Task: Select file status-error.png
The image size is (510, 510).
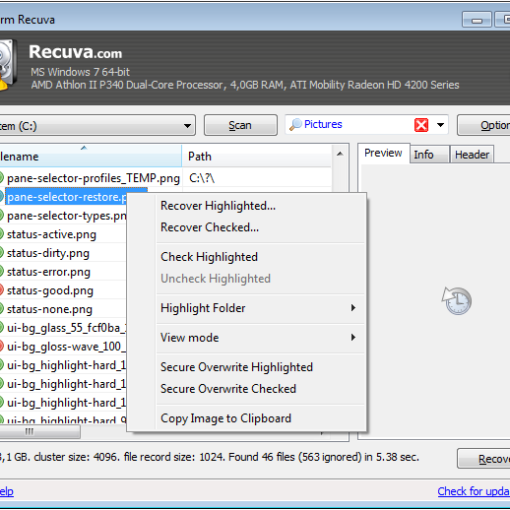Action: coord(49,272)
